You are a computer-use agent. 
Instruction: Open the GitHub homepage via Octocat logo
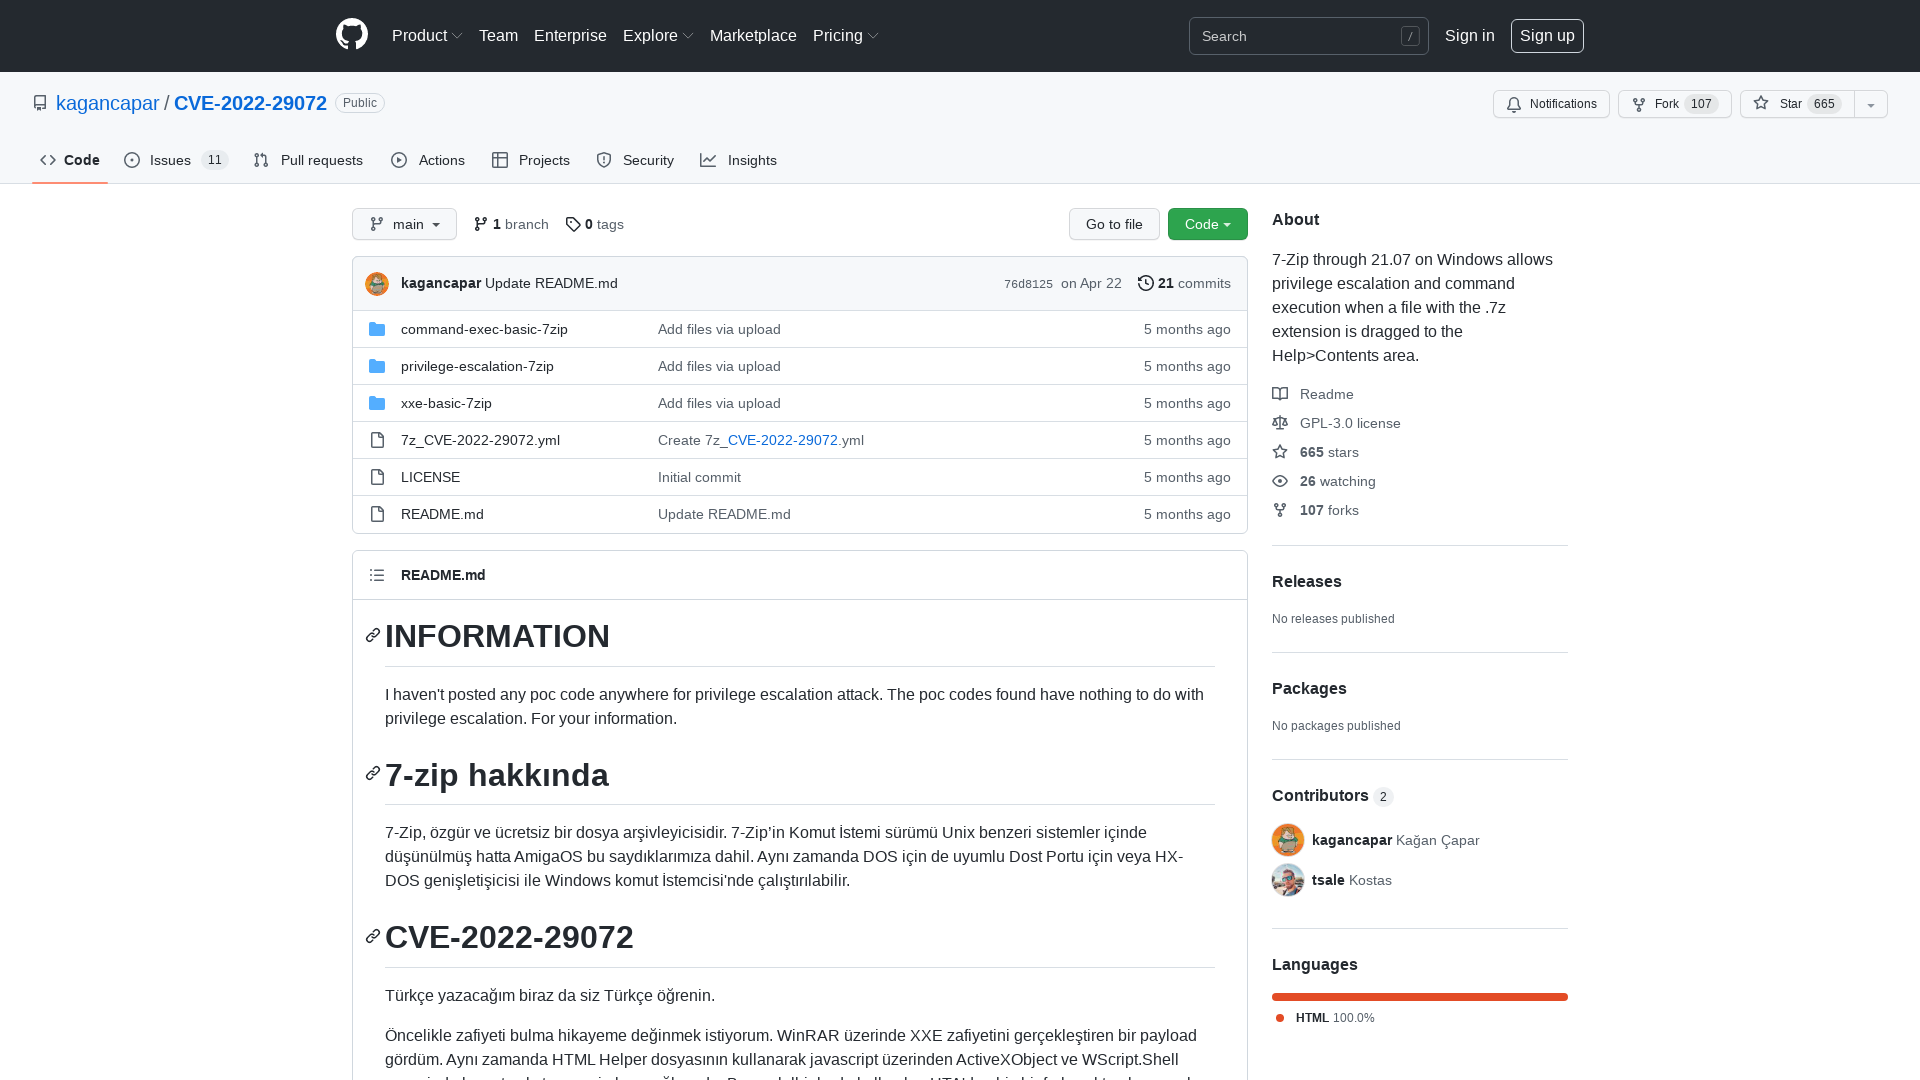[352, 35]
